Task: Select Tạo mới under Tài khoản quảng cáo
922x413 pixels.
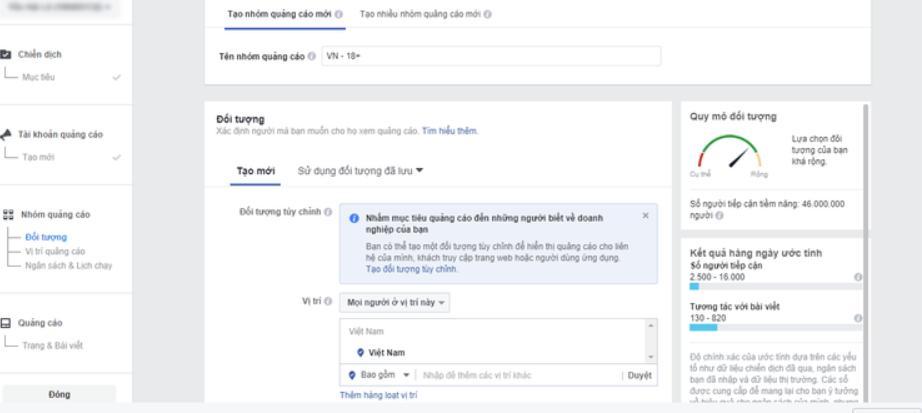Action: 38,157
